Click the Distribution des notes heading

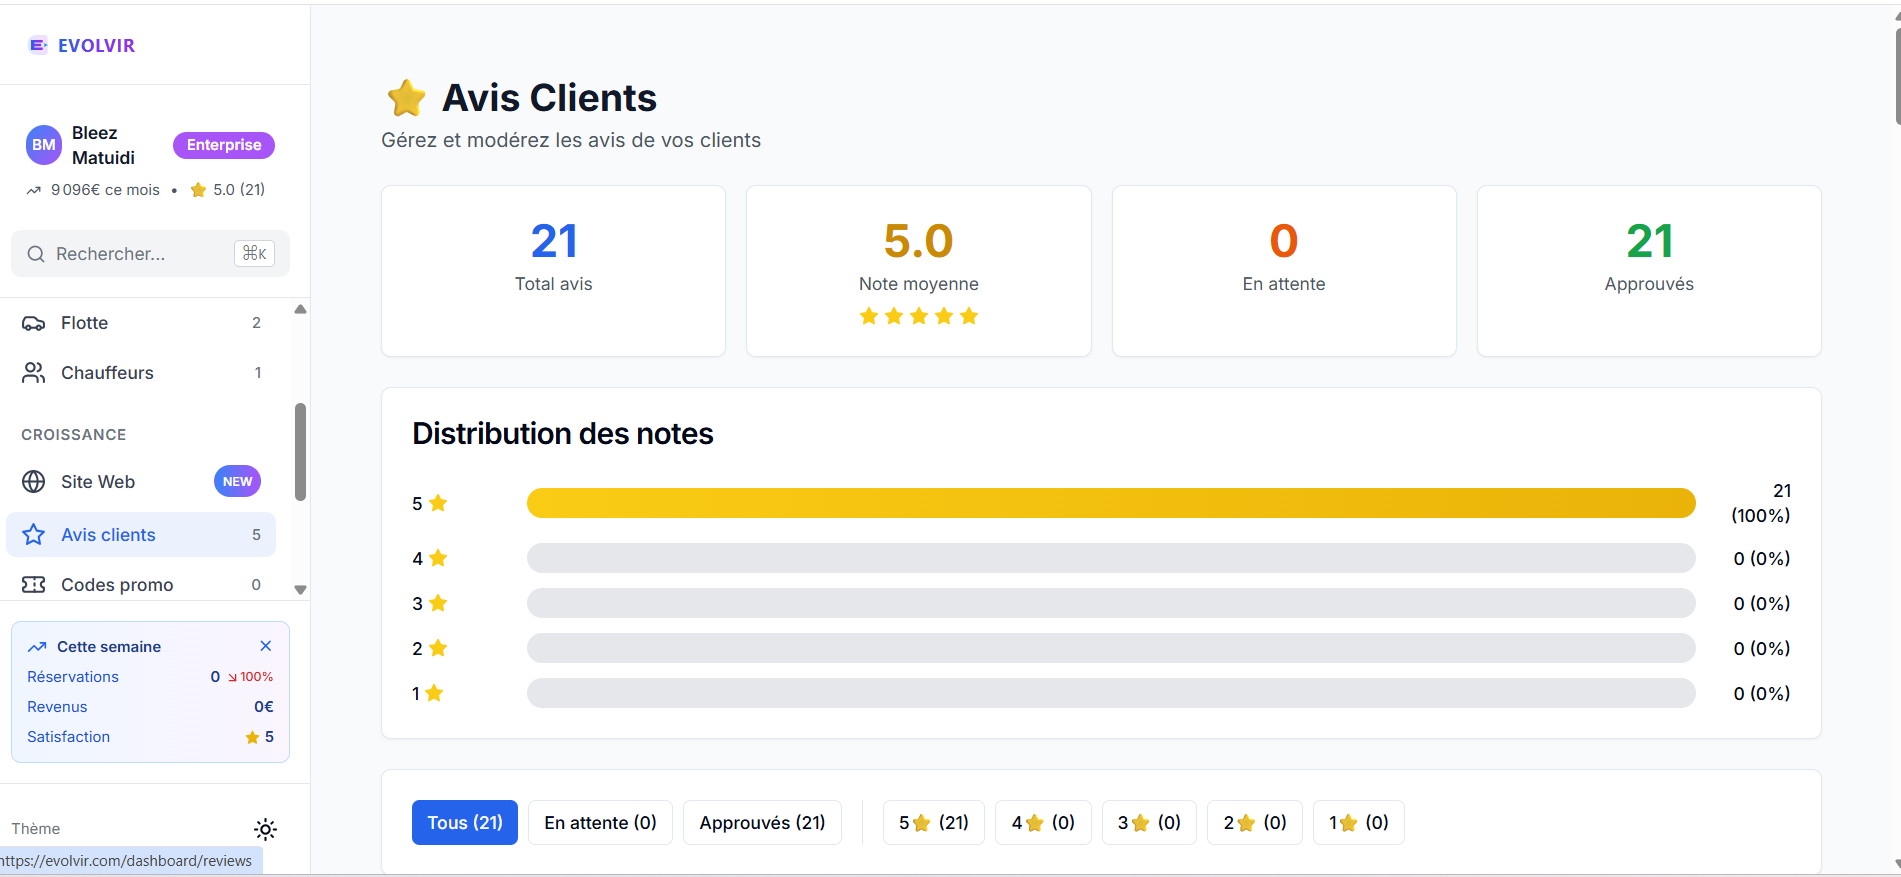click(563, 434)
